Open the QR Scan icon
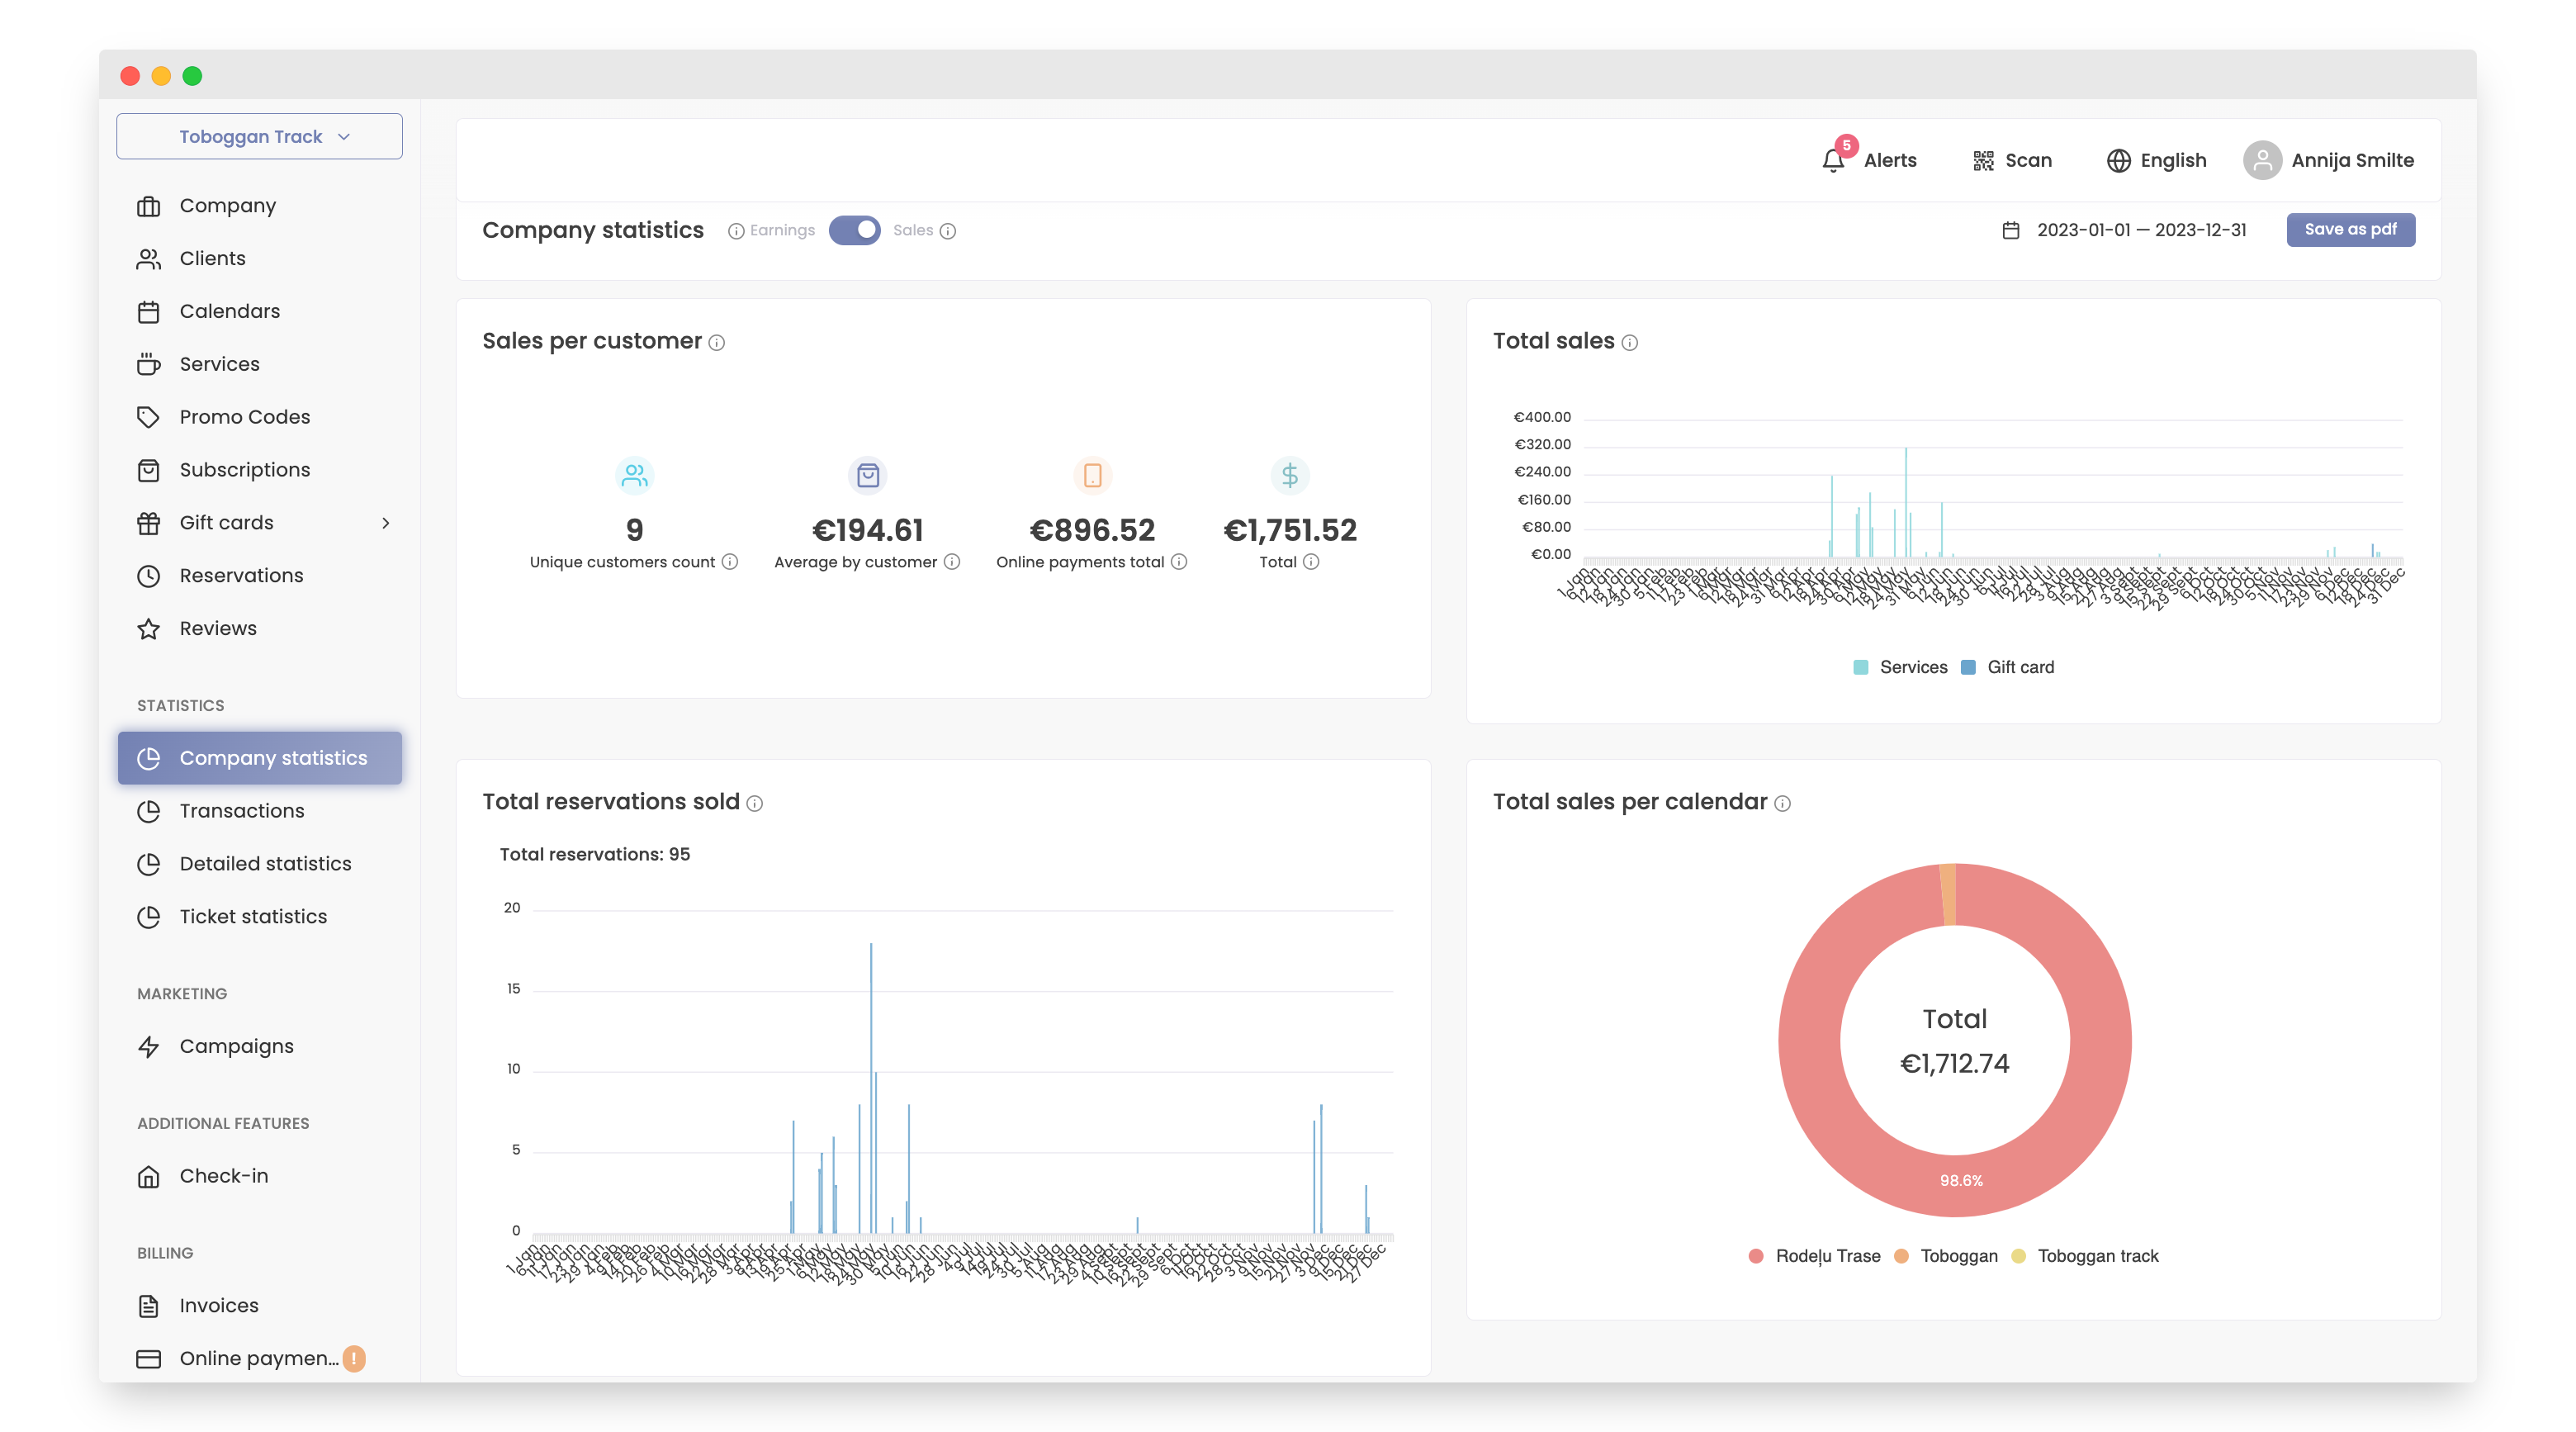 point(1982,160)
